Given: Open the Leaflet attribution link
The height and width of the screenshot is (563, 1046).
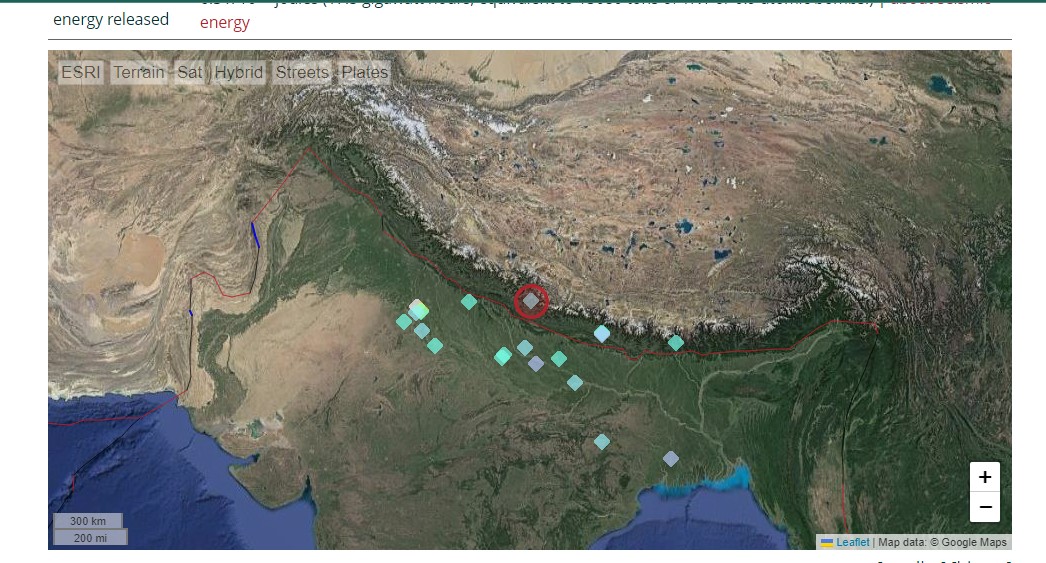Looking at the screenshot, I should 853,542.
